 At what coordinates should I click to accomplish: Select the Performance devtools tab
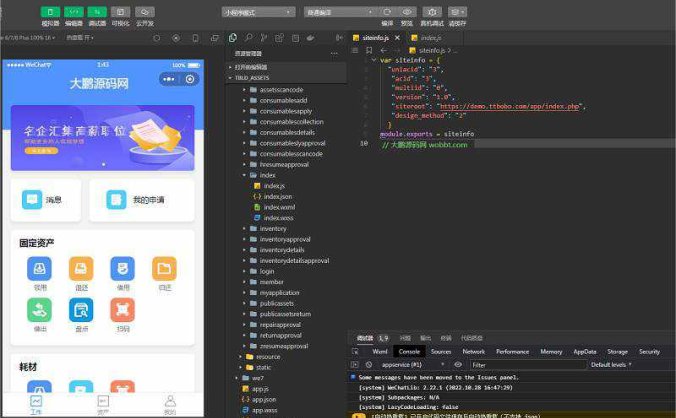pyautogui.click(x=512, y=352)
